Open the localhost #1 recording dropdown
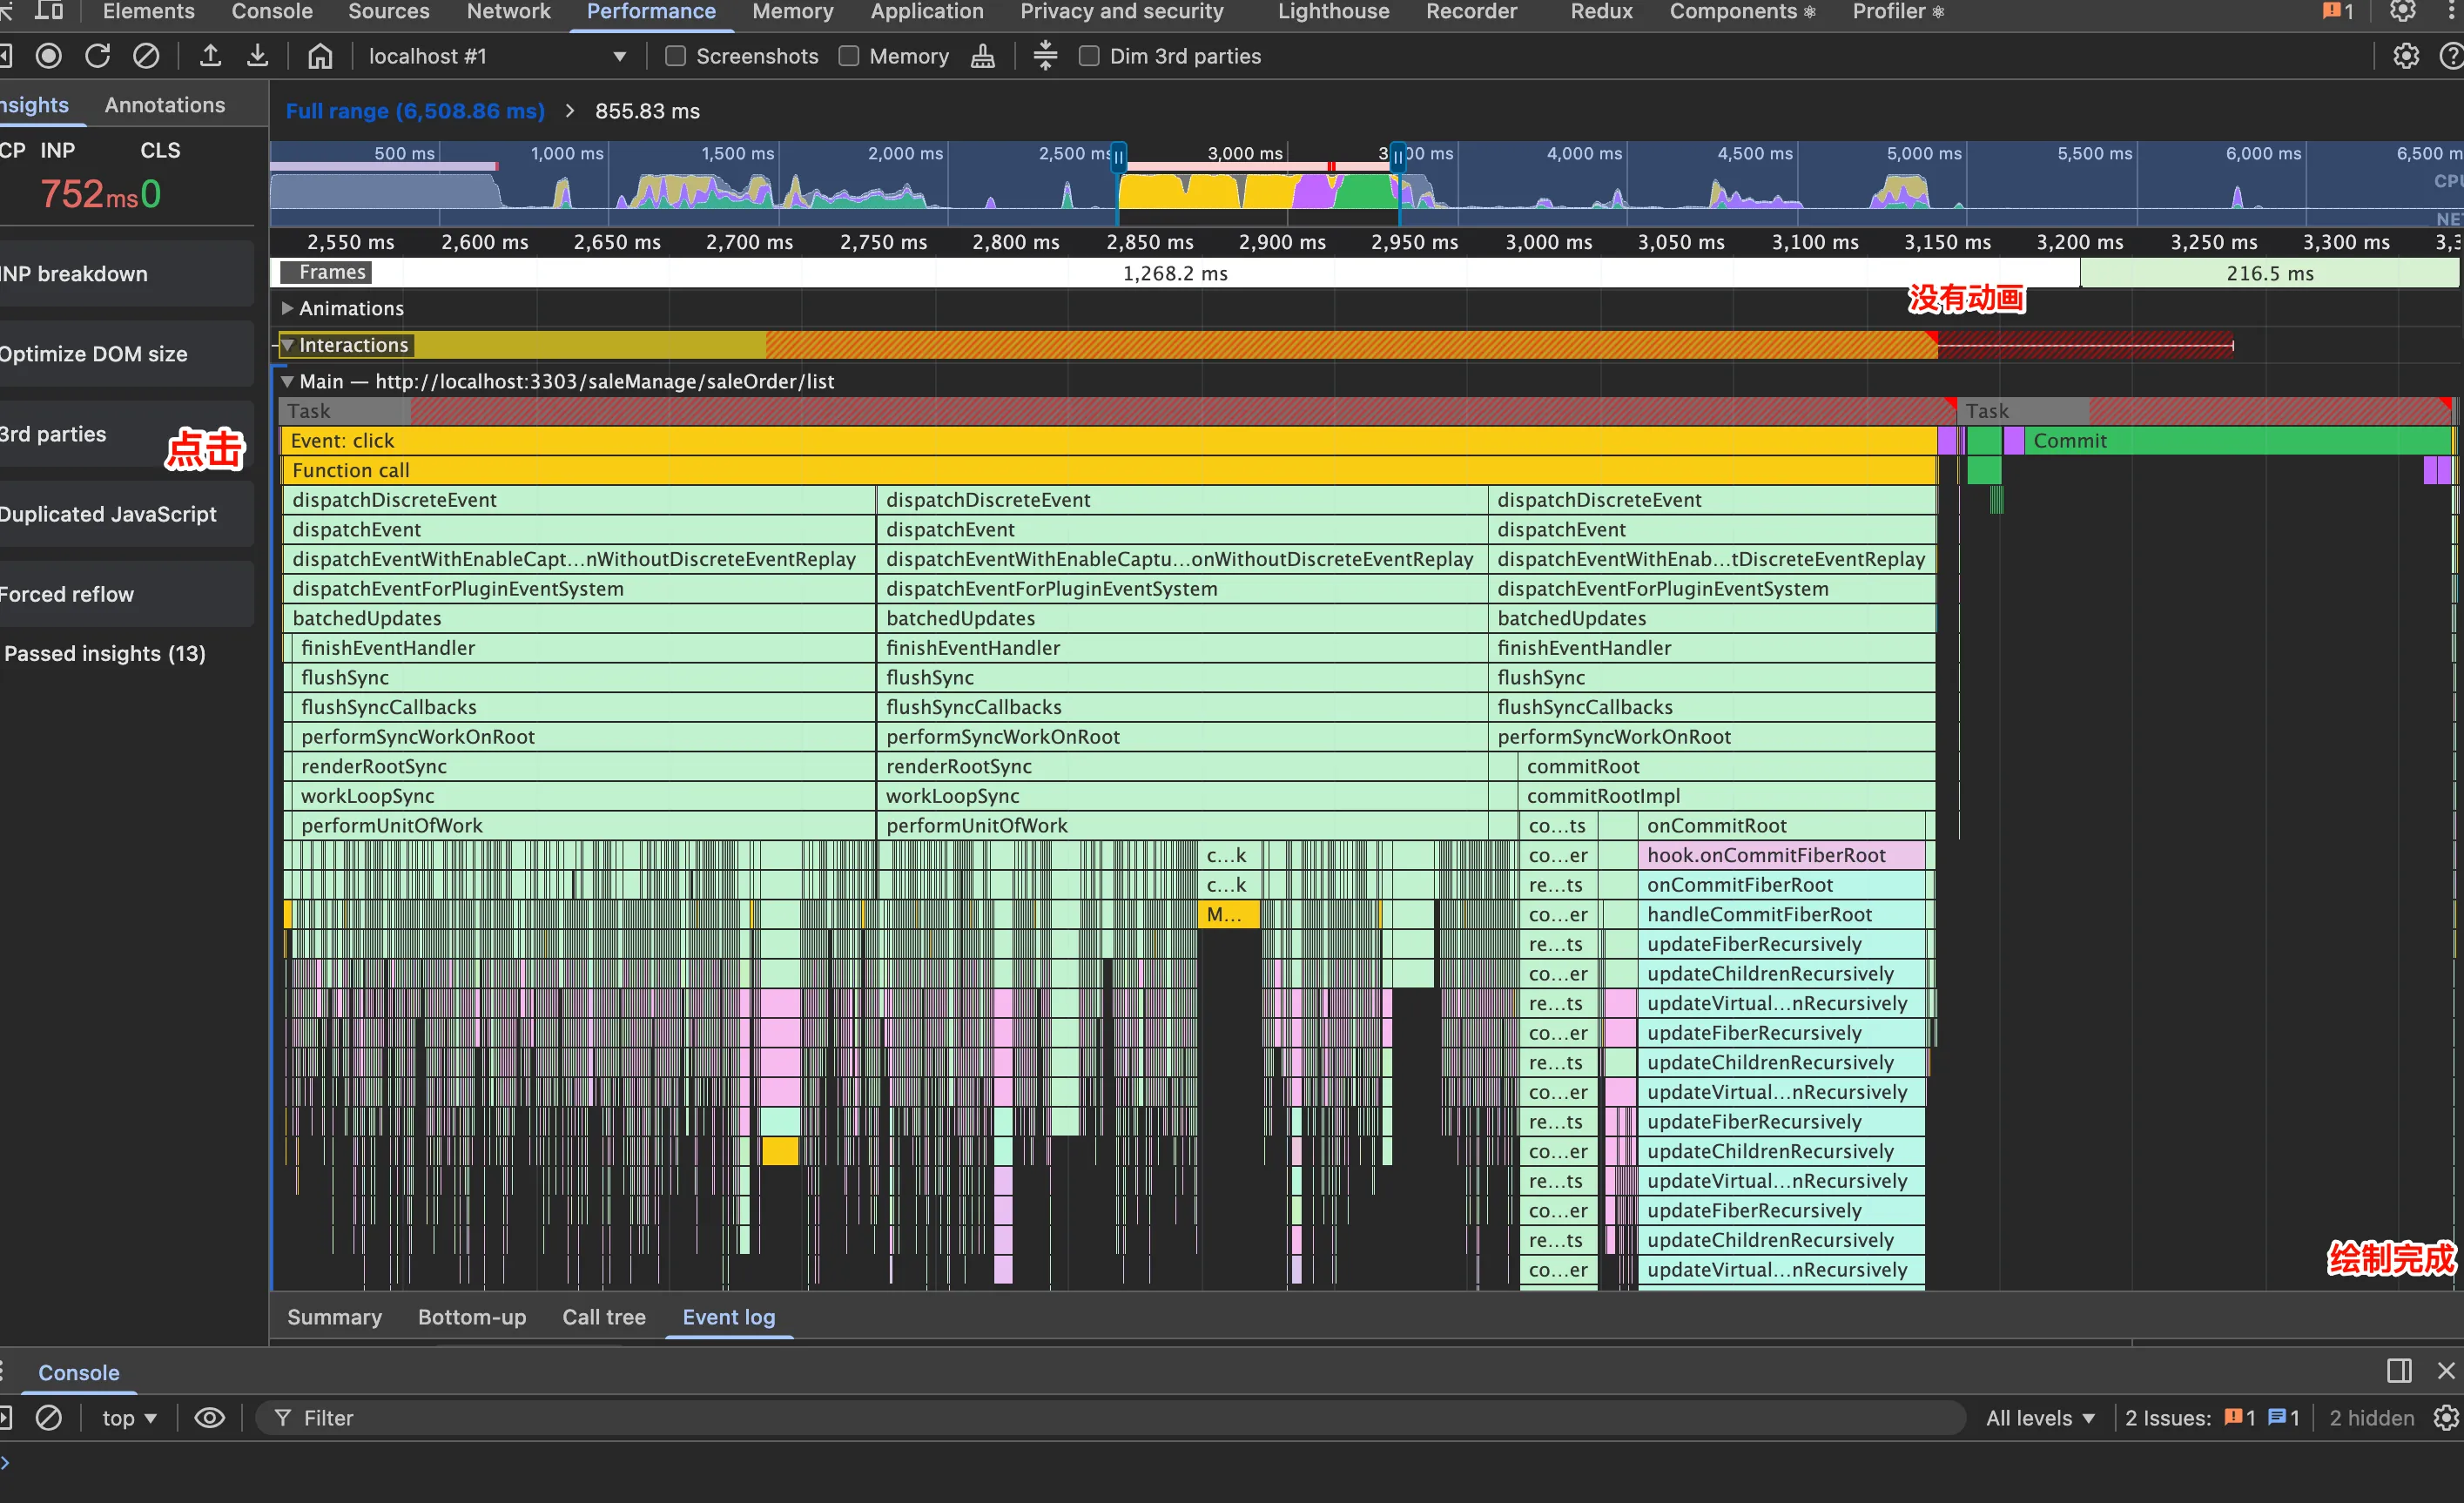 (x=497, y=56)
